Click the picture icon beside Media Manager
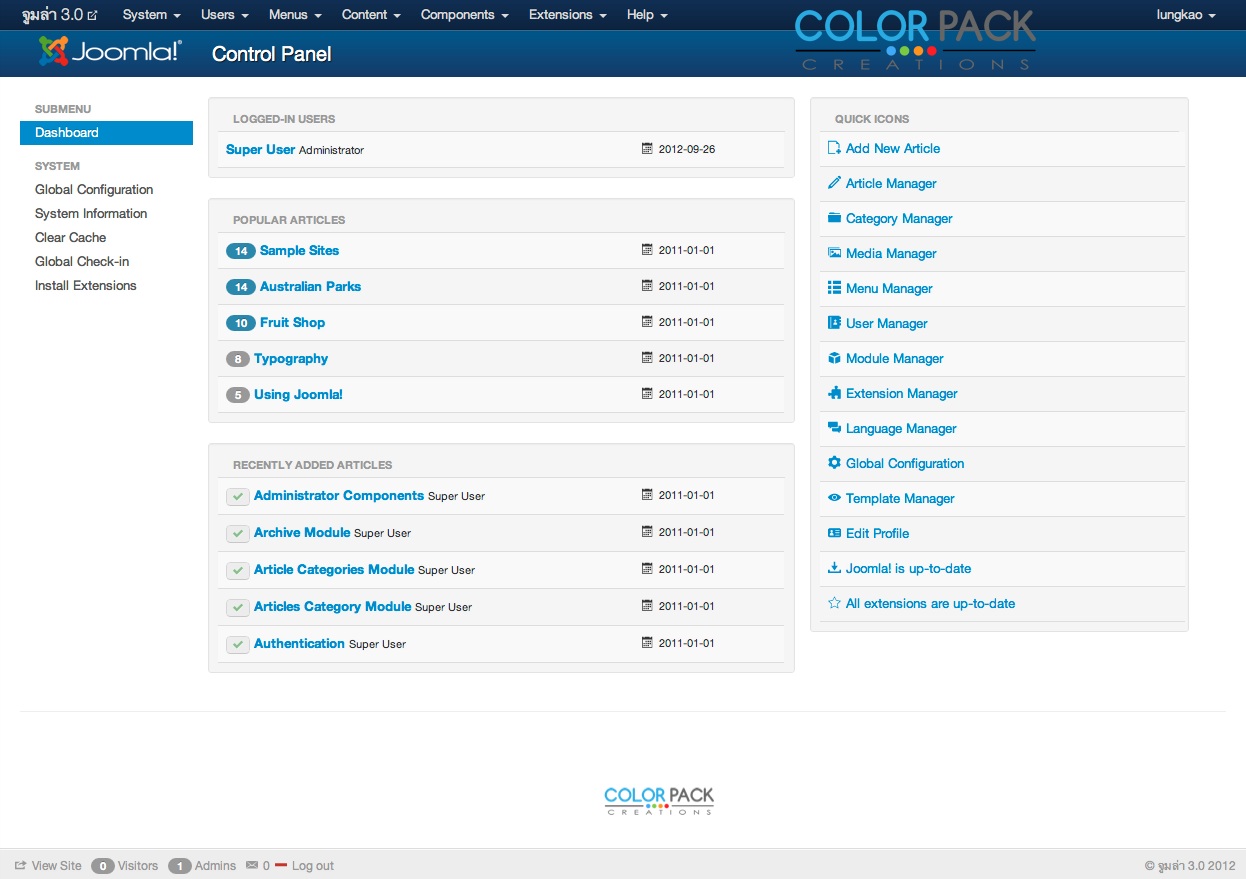This screenshot has height=879, width=1246. [834, 253]
